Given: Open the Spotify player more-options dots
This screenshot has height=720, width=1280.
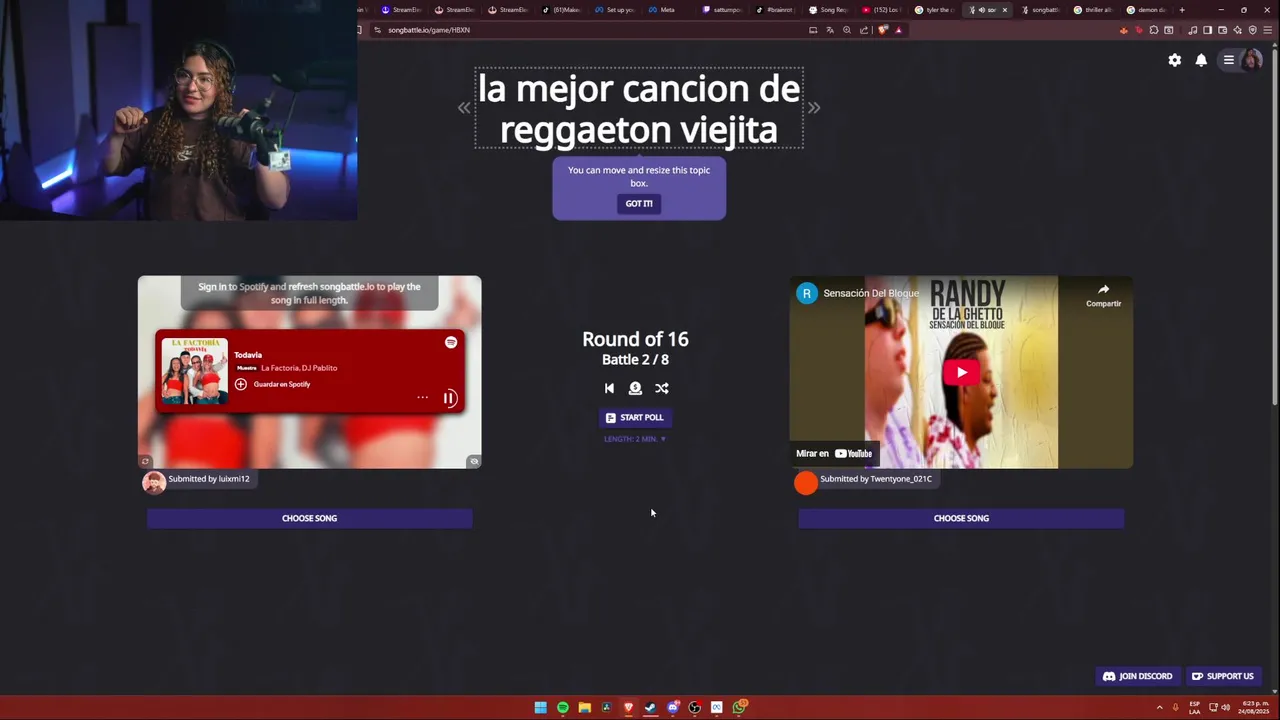Looking at the screenshot, I should (x=422, y=398).
